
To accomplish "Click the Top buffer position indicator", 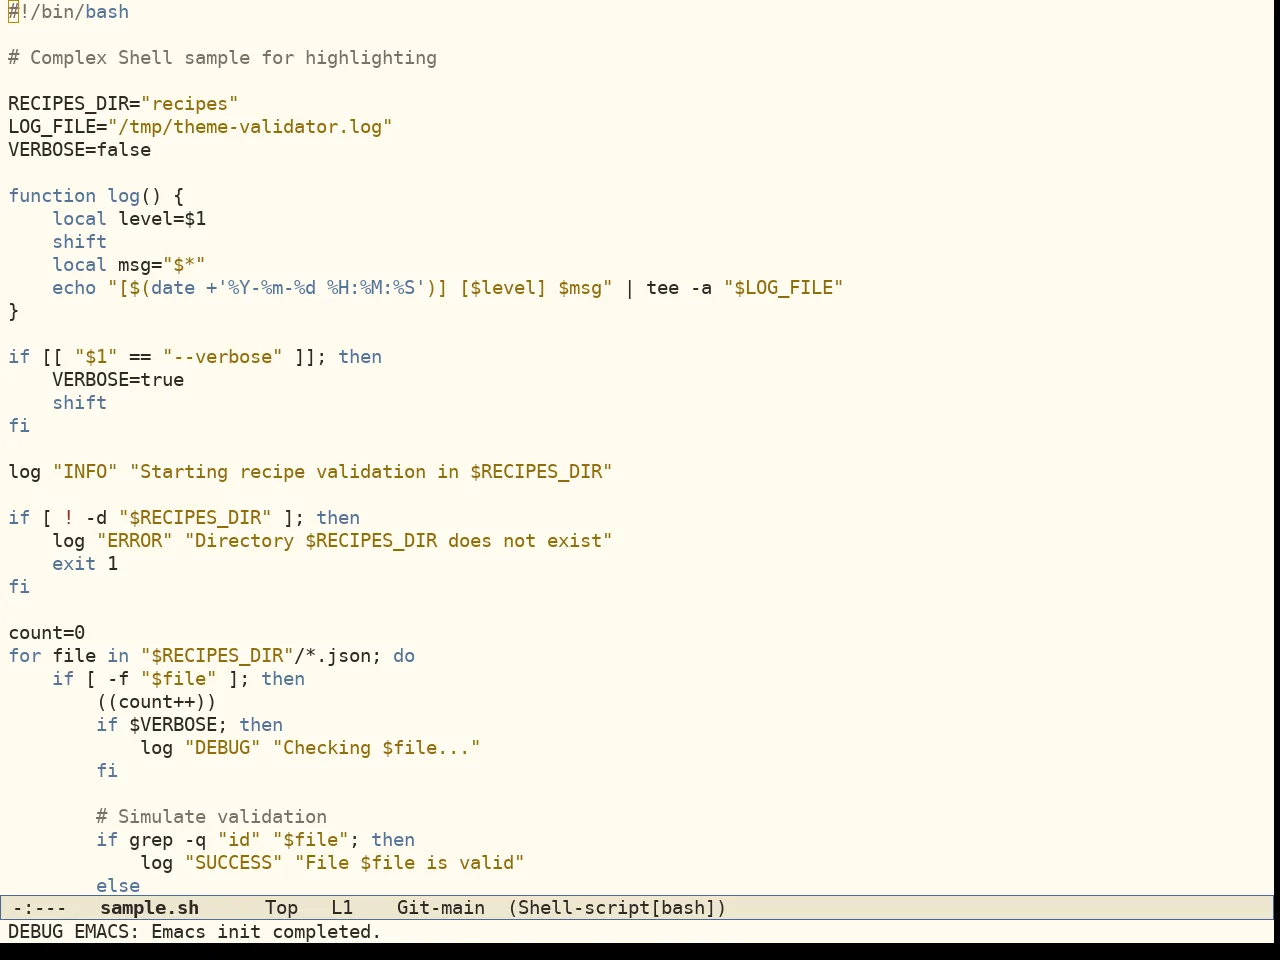I will point(281,908).
